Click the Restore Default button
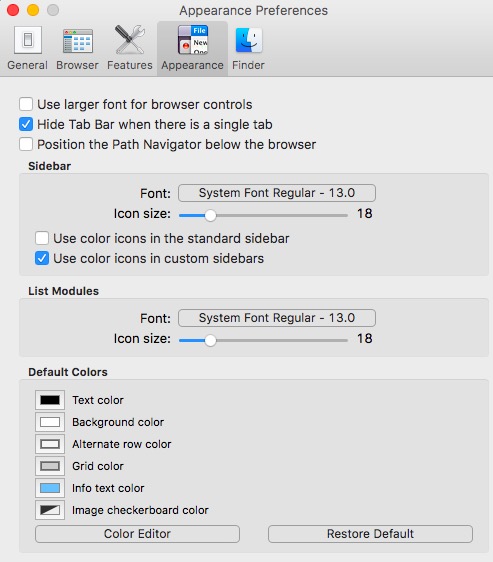The image size is (493, 562). click(370, 534)
